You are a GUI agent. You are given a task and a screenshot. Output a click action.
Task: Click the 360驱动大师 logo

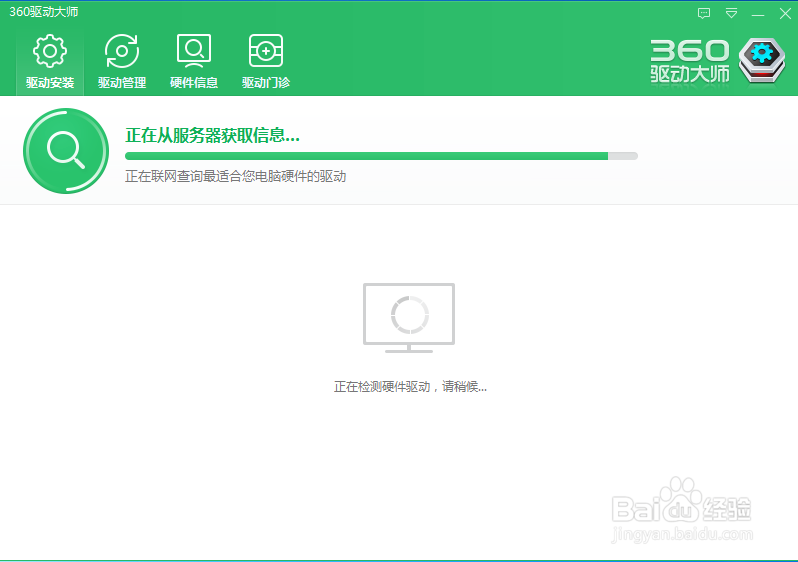[718, 61]
